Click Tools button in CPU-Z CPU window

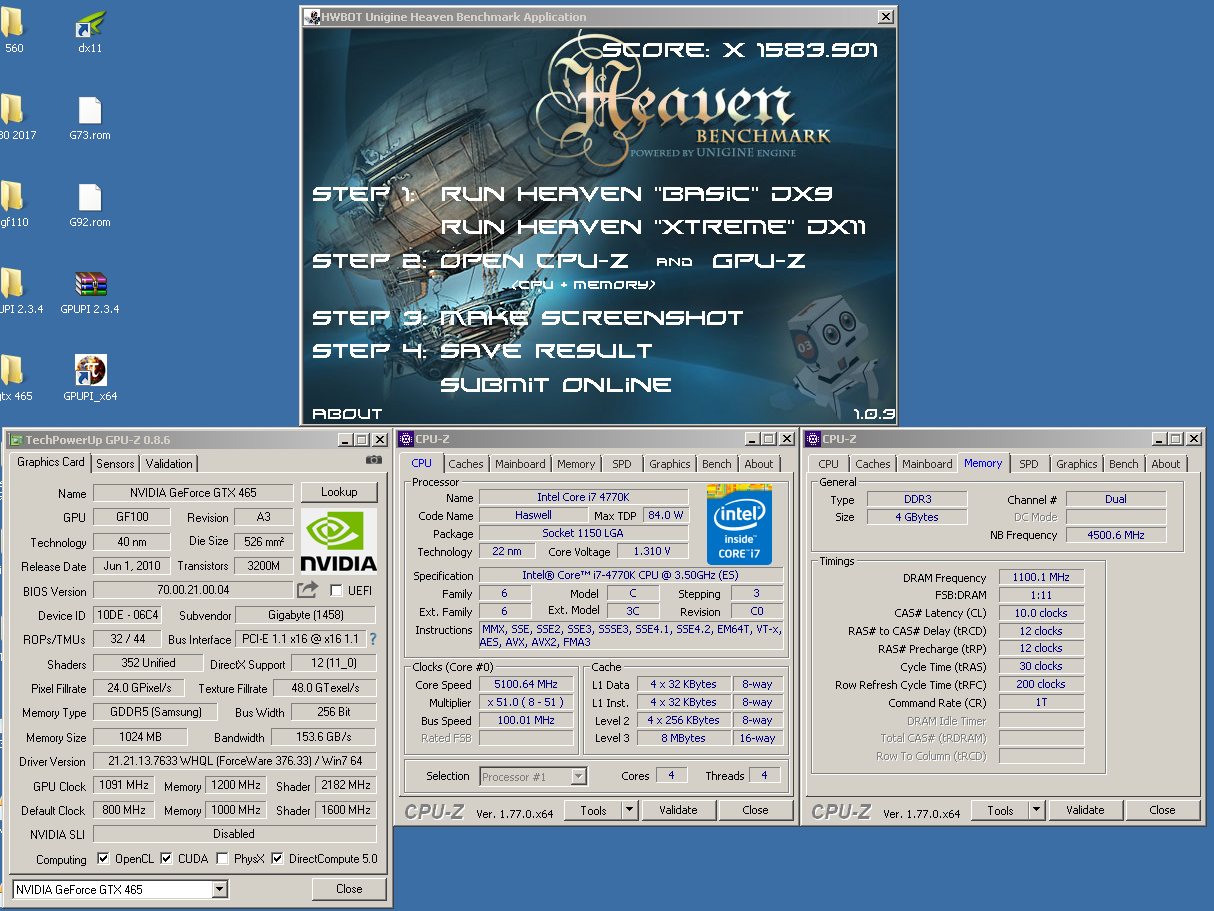coord(594,810)
